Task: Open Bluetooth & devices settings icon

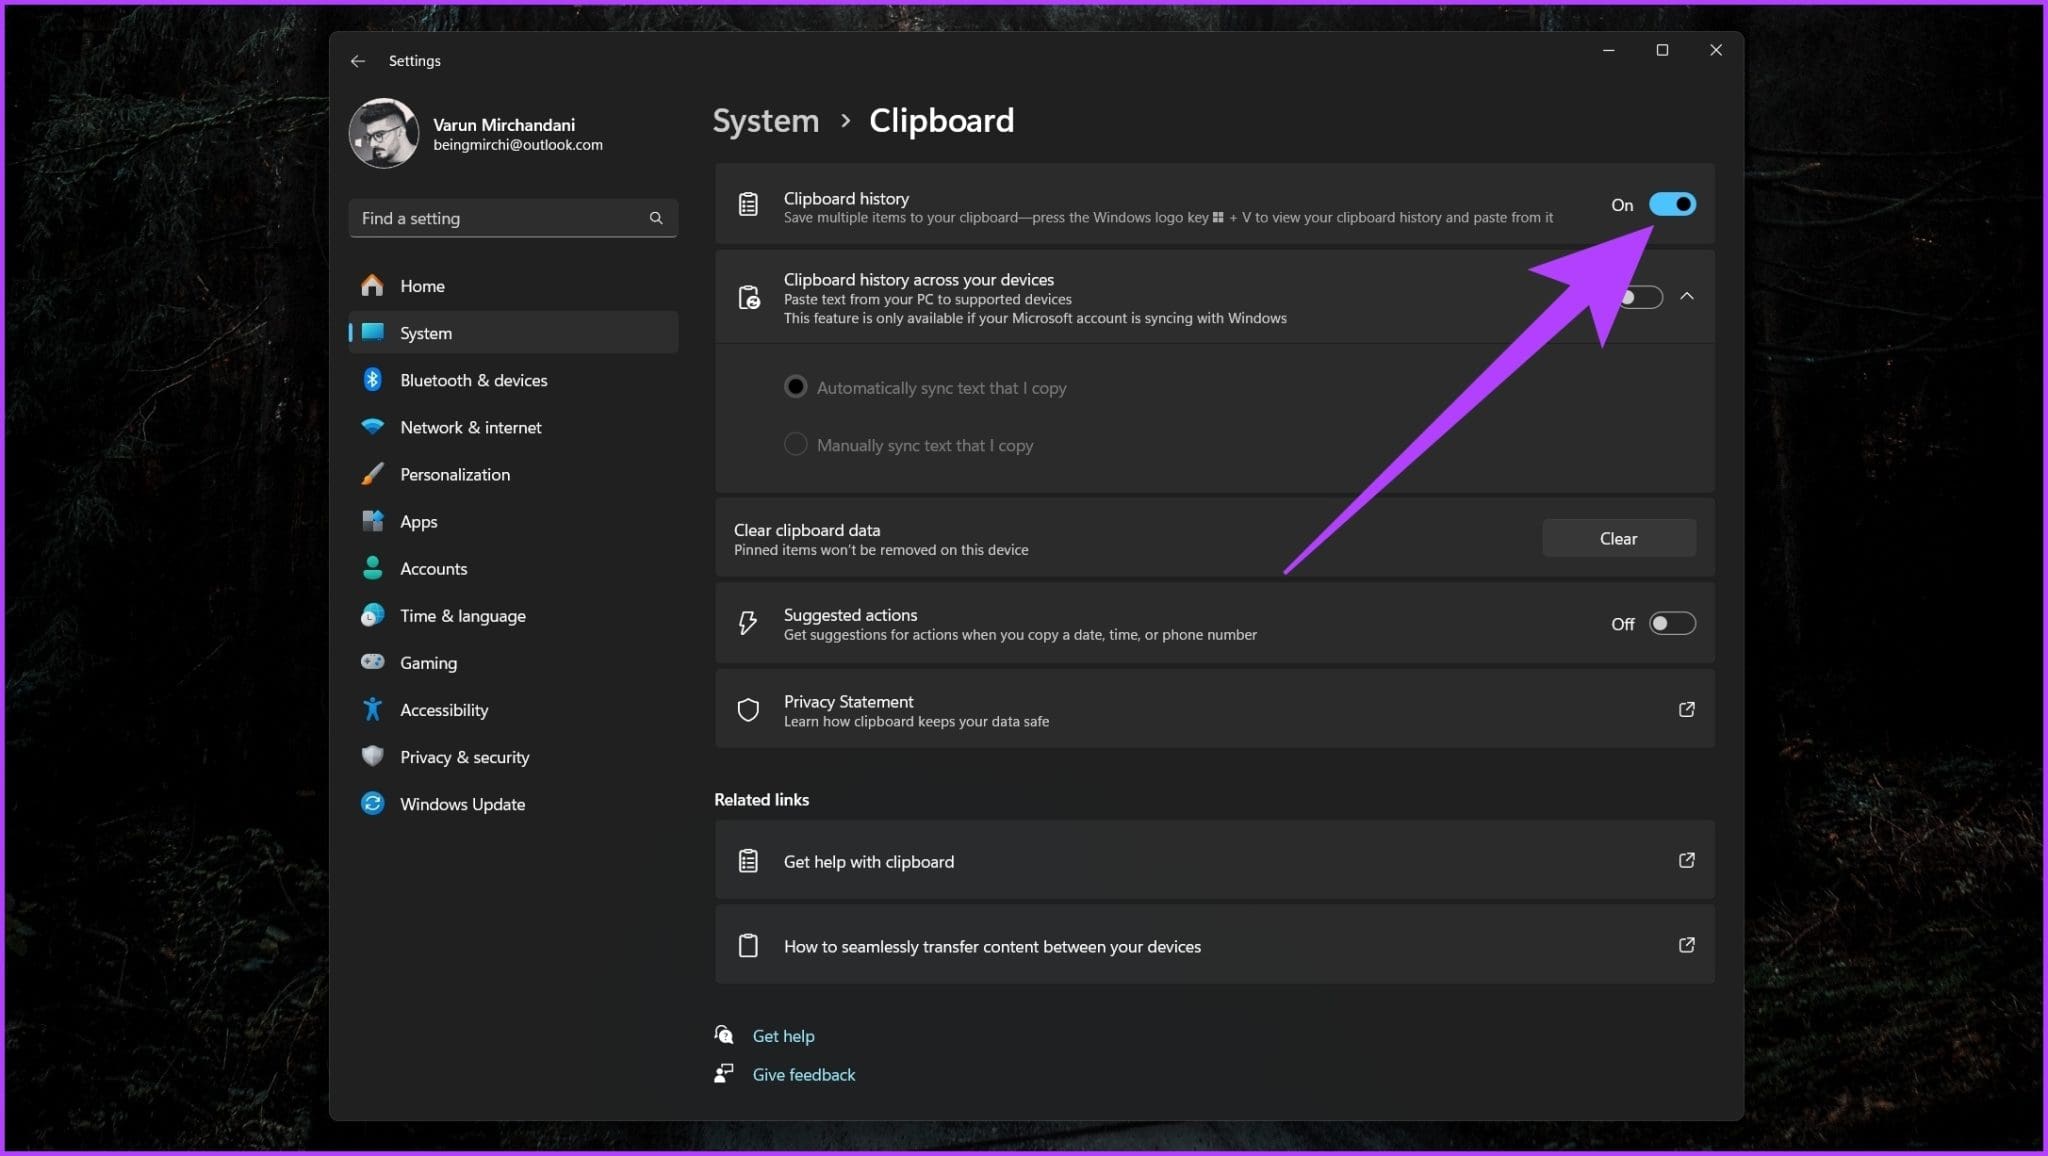Action: [372, 380]
